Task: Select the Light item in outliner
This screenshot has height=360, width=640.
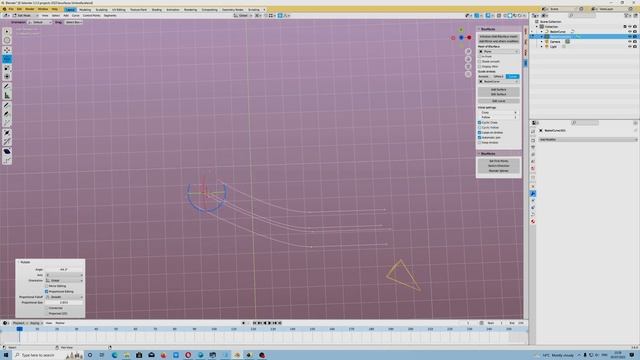Action: coord(553,47)
